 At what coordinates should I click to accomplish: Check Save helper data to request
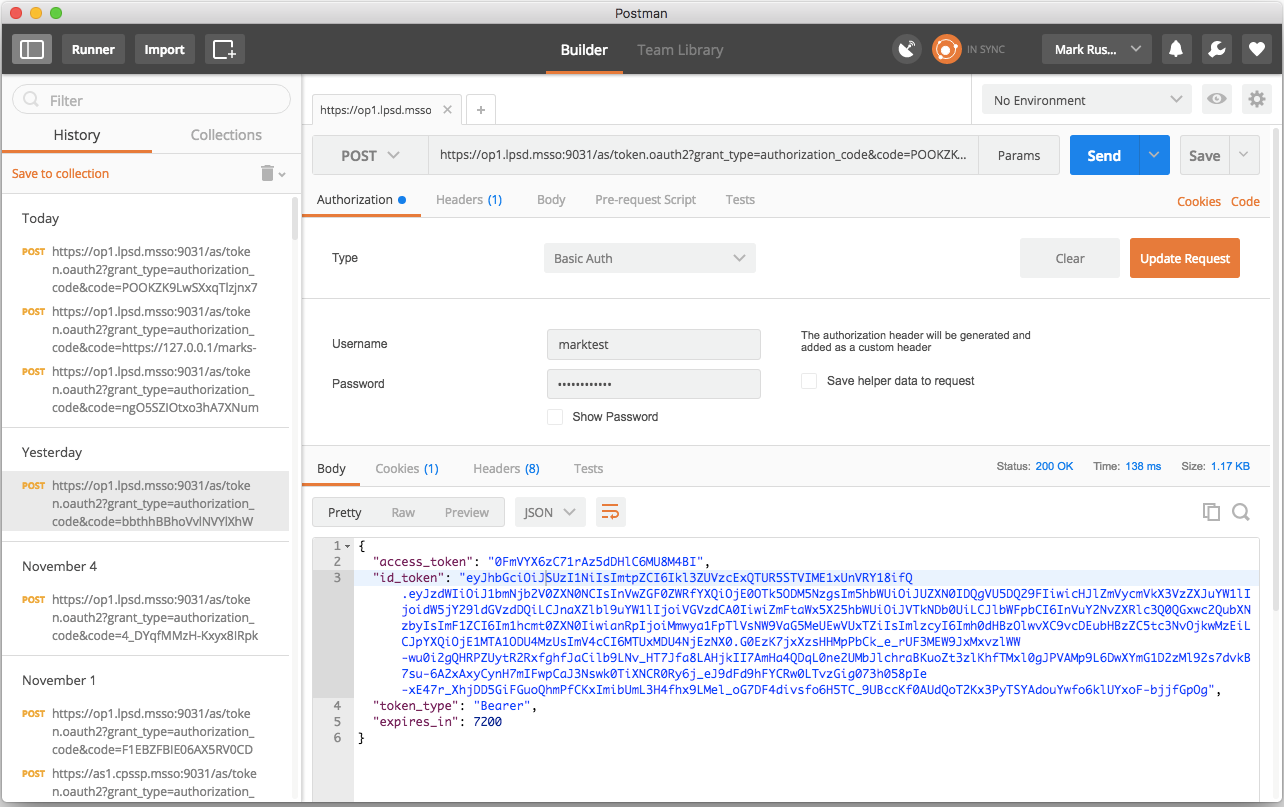click(809, 381)
